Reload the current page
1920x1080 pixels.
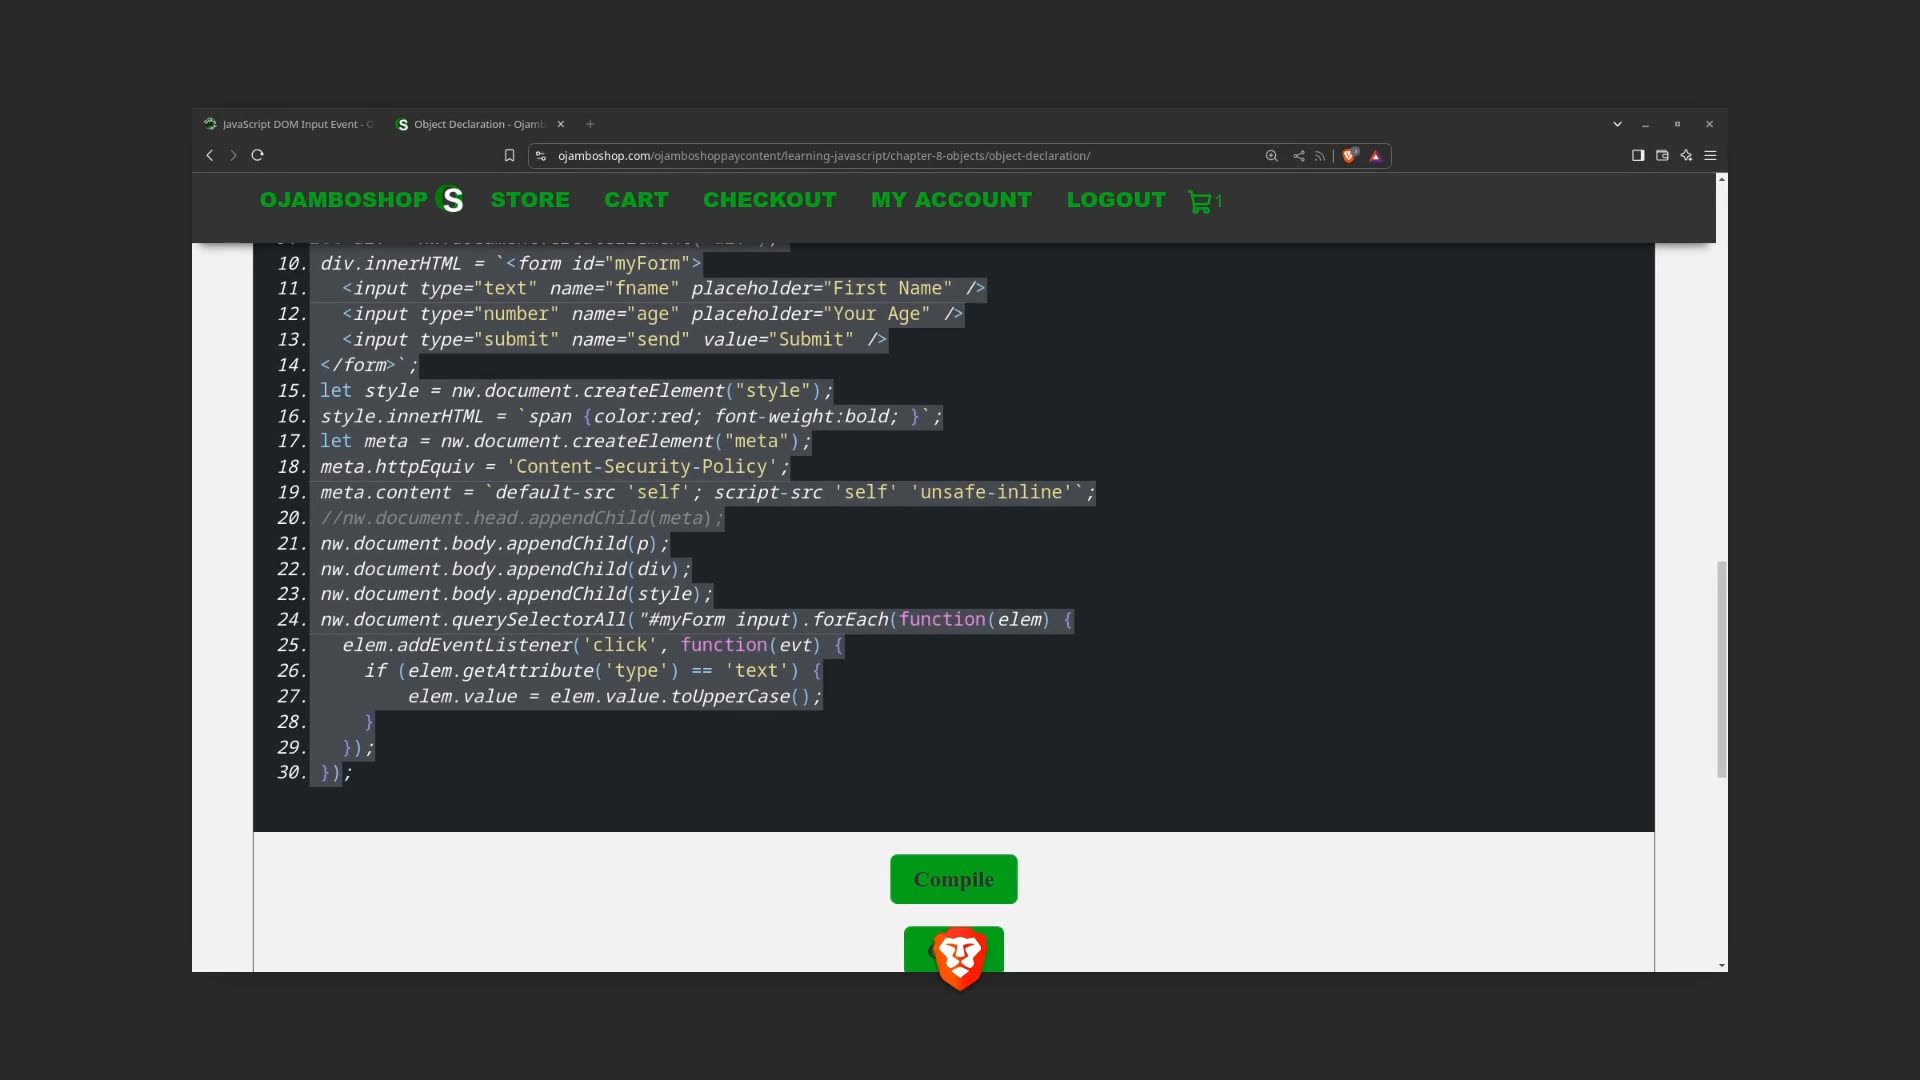click(x=257, y=155)
